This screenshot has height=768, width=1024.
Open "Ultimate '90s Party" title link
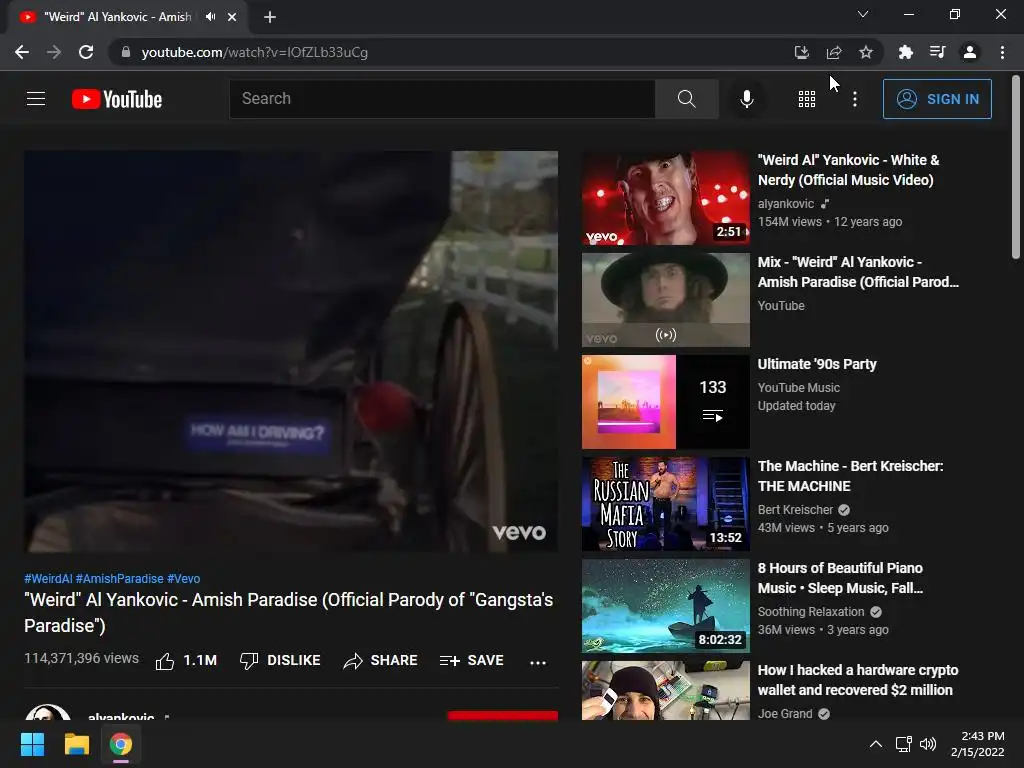pyautogui.click(x=817, y=364)
